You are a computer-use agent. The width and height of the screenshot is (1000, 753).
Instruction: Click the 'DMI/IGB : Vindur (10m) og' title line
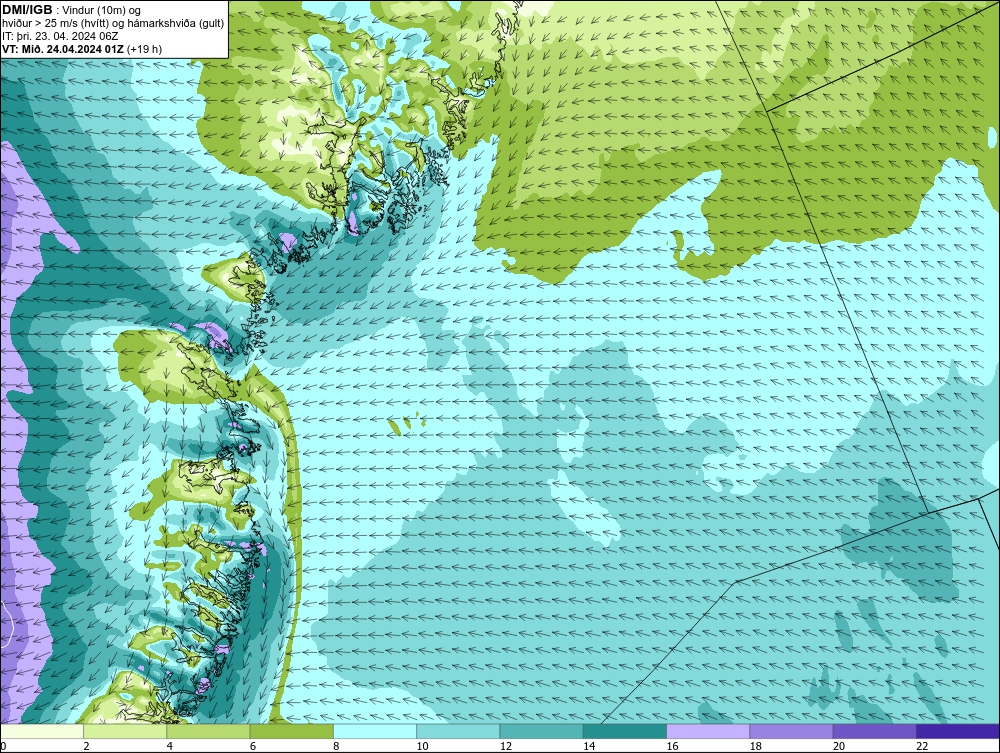click(72, 10)
